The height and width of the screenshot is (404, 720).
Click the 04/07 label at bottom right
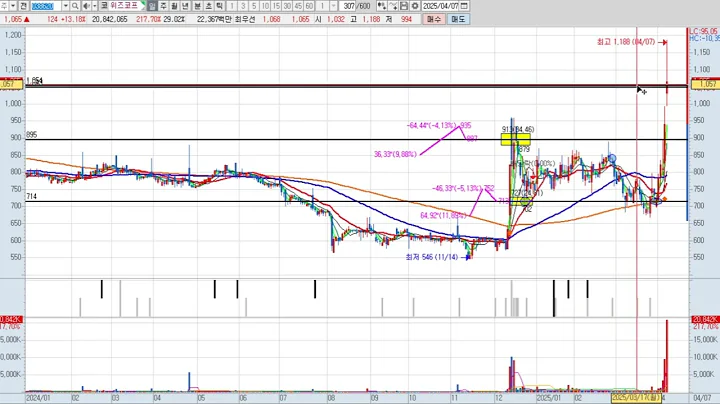(702, 398)
